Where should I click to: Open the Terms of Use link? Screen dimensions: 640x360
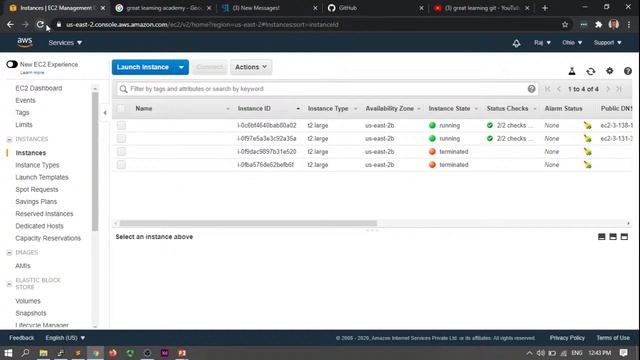point(613,338)
